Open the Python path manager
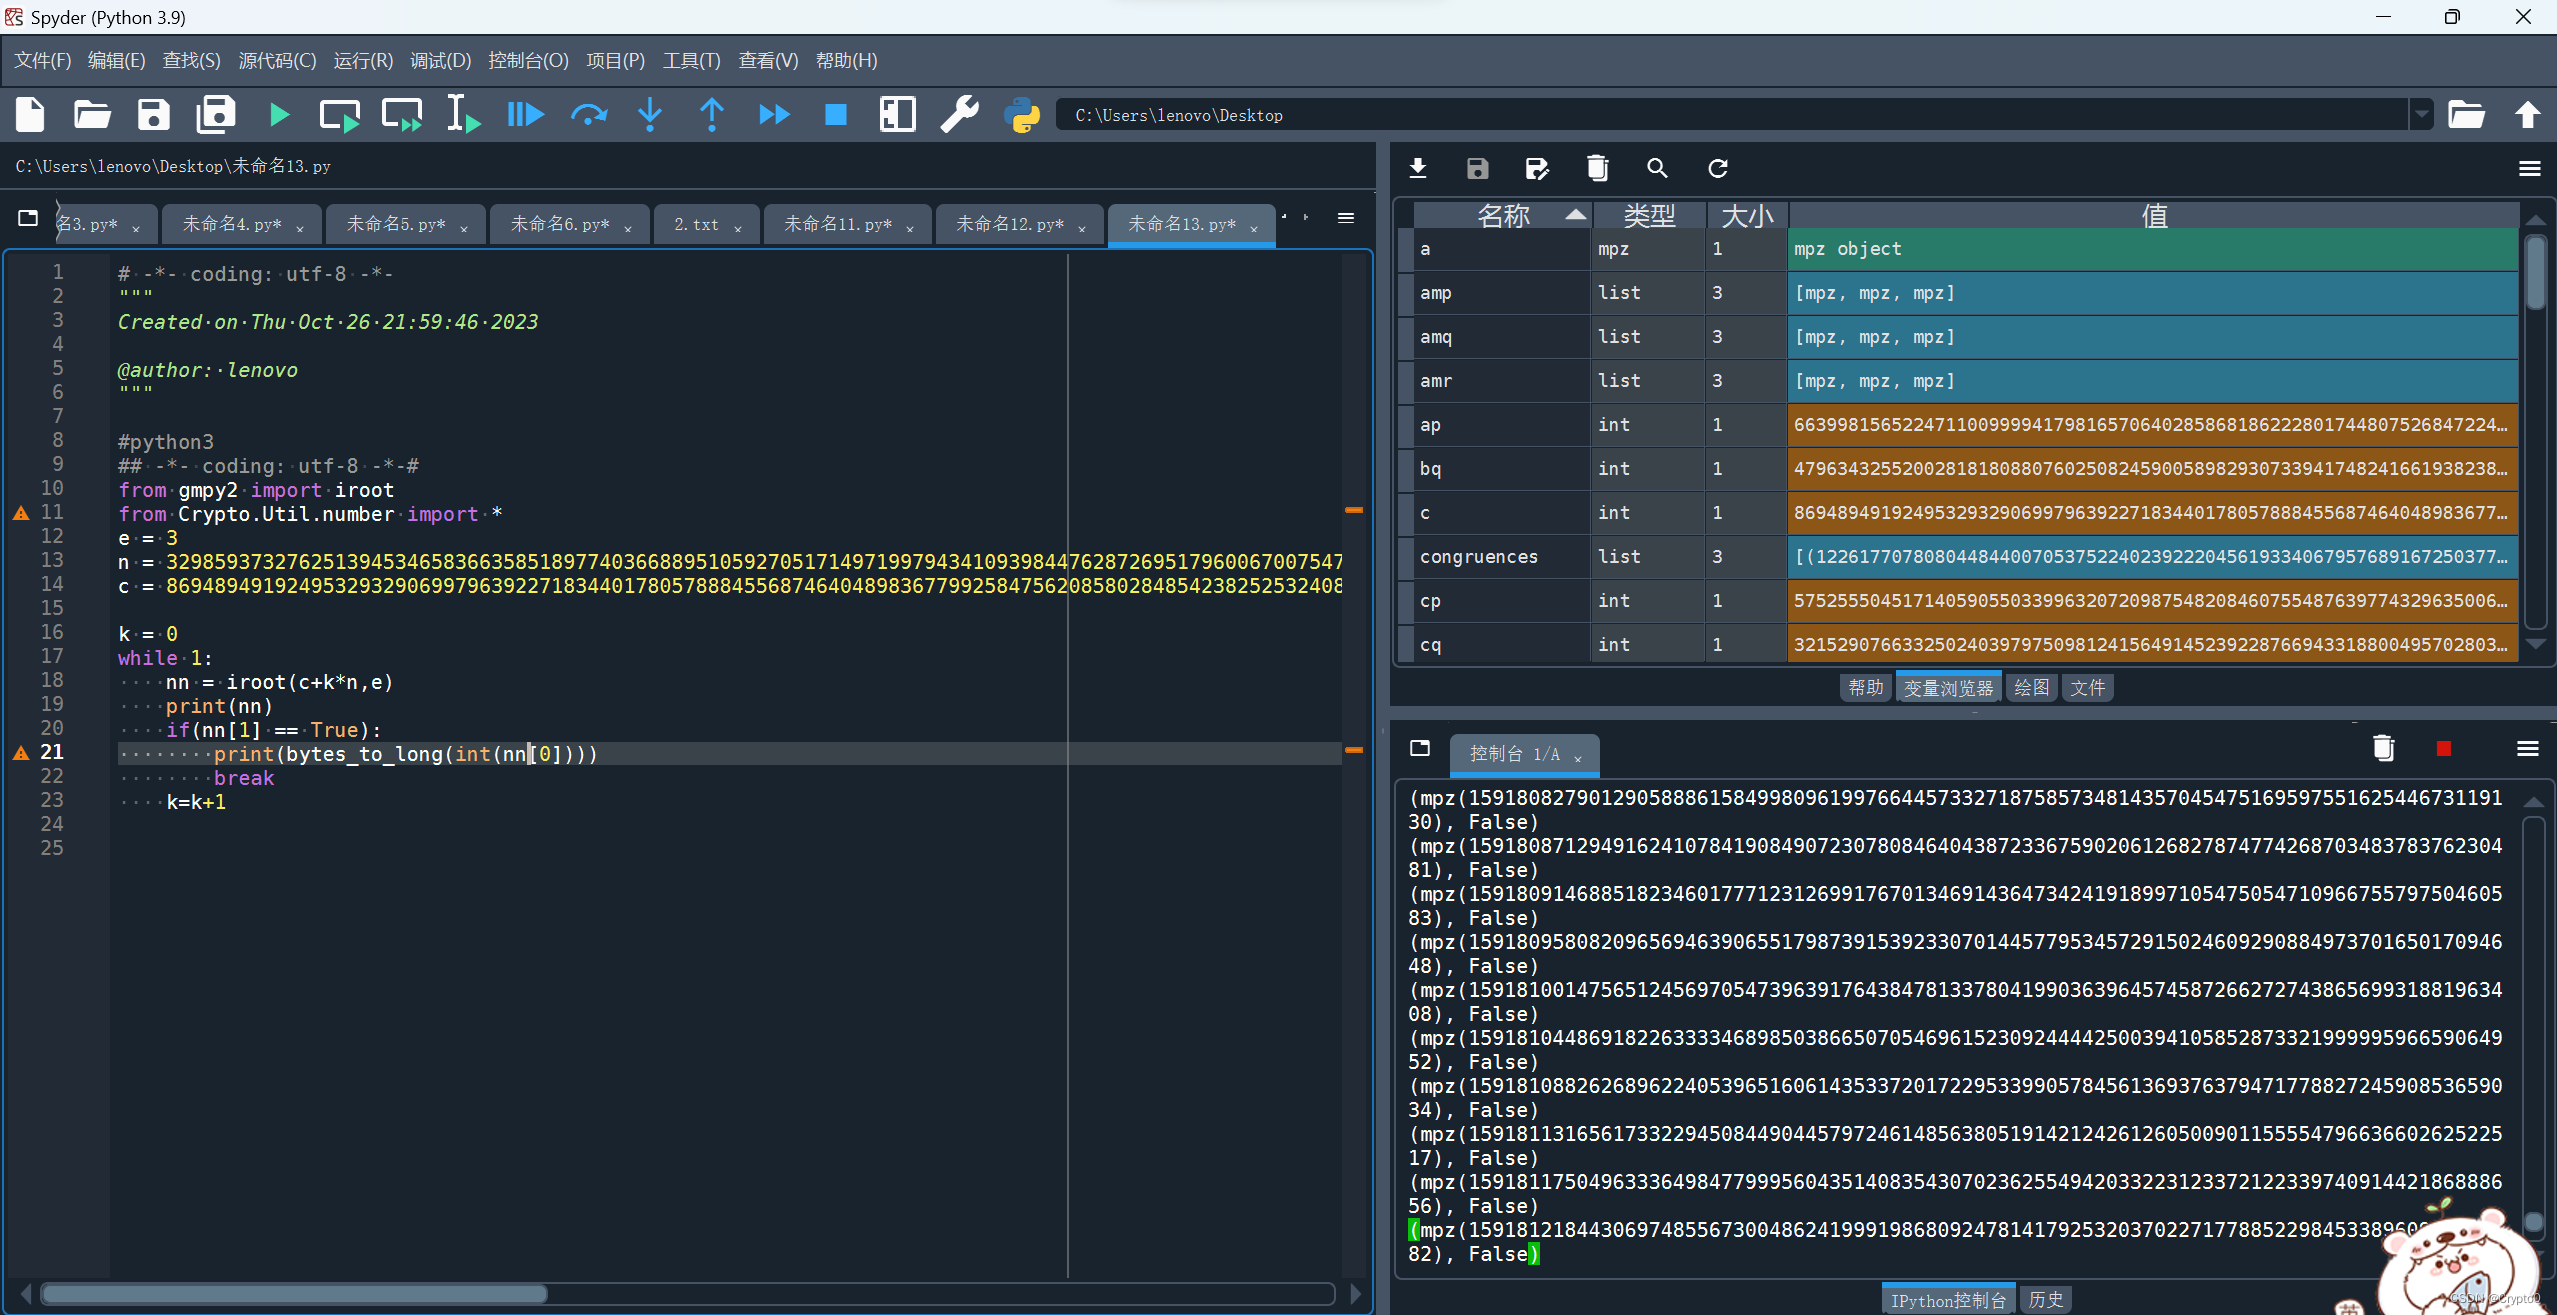The image size is (2557, 1315). (x=1021, y=114)
